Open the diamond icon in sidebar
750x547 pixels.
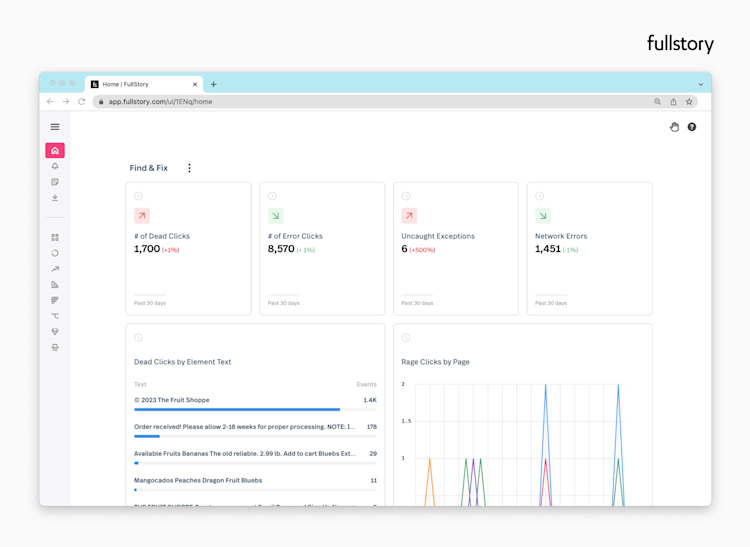(55, 332)
